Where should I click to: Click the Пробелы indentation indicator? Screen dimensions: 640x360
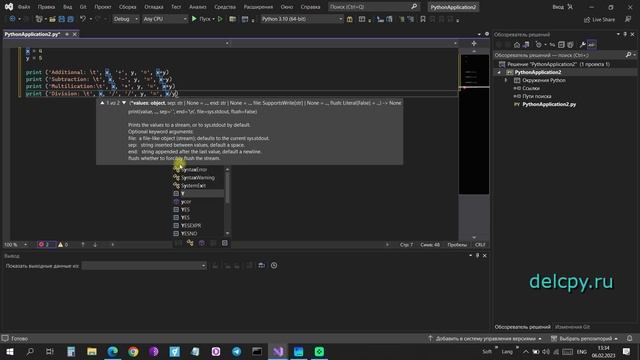[457, 244]
